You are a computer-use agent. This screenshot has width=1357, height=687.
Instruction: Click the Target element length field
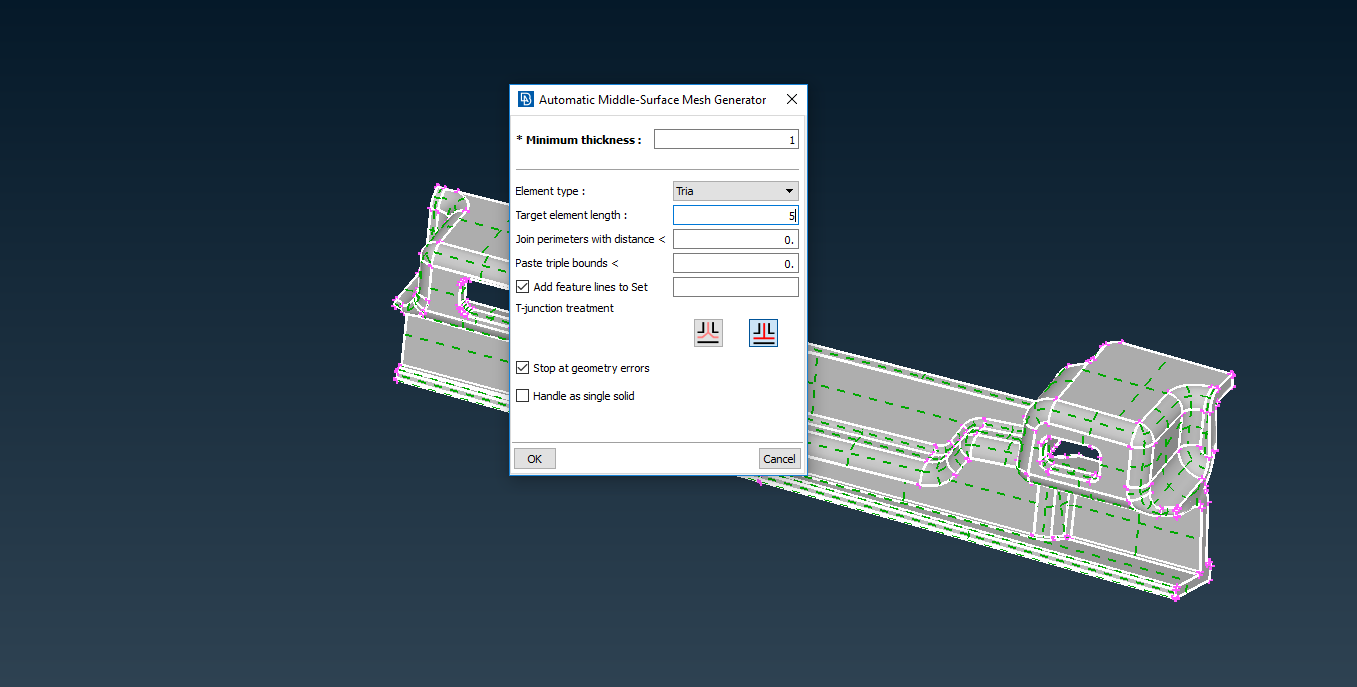[x=735, y=215]
